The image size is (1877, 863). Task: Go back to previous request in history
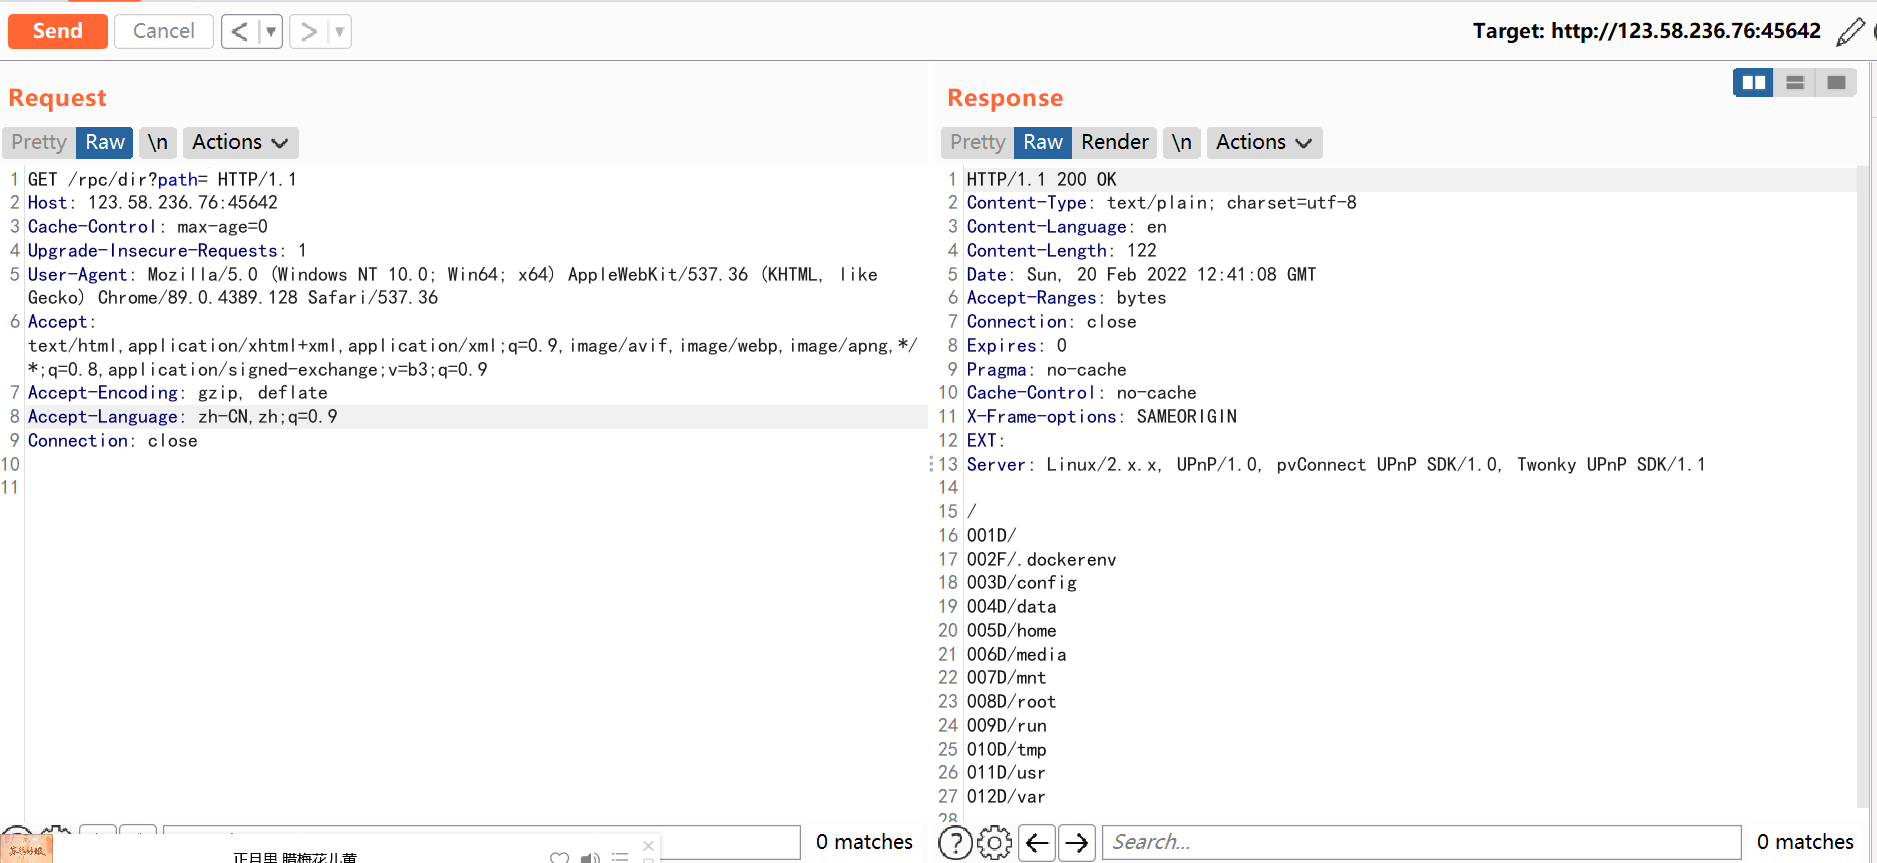click(x=240, y=32)
